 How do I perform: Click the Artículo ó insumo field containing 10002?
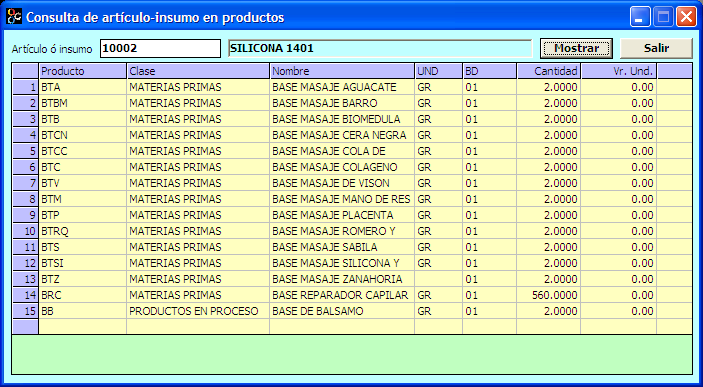[x=161, y=48]
